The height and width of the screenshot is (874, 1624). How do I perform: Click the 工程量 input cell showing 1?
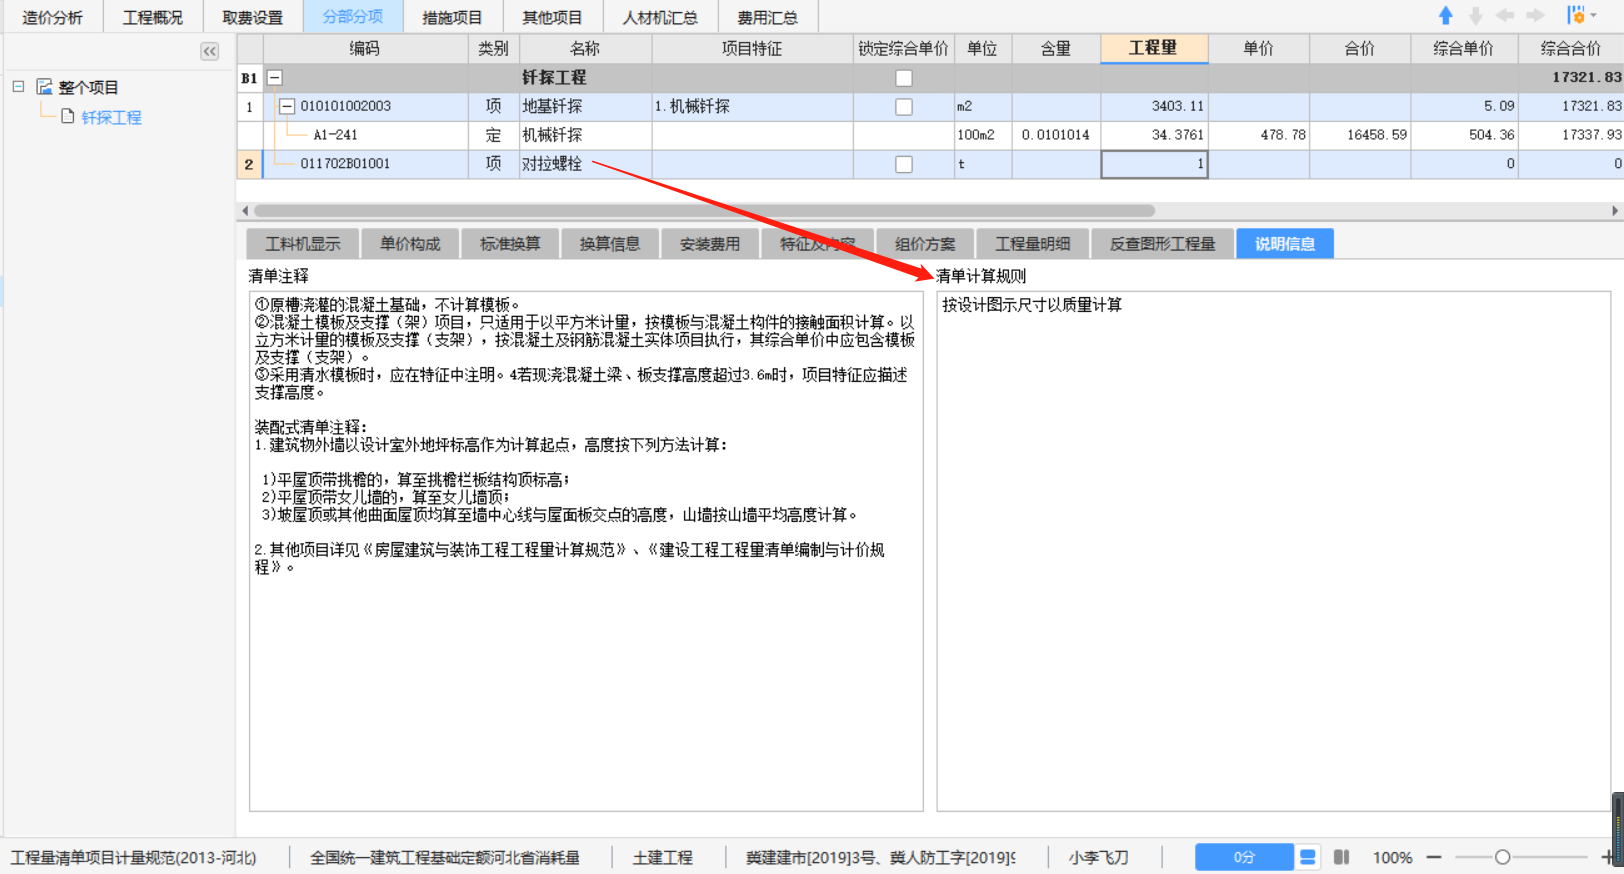(x=1154, y=164)
